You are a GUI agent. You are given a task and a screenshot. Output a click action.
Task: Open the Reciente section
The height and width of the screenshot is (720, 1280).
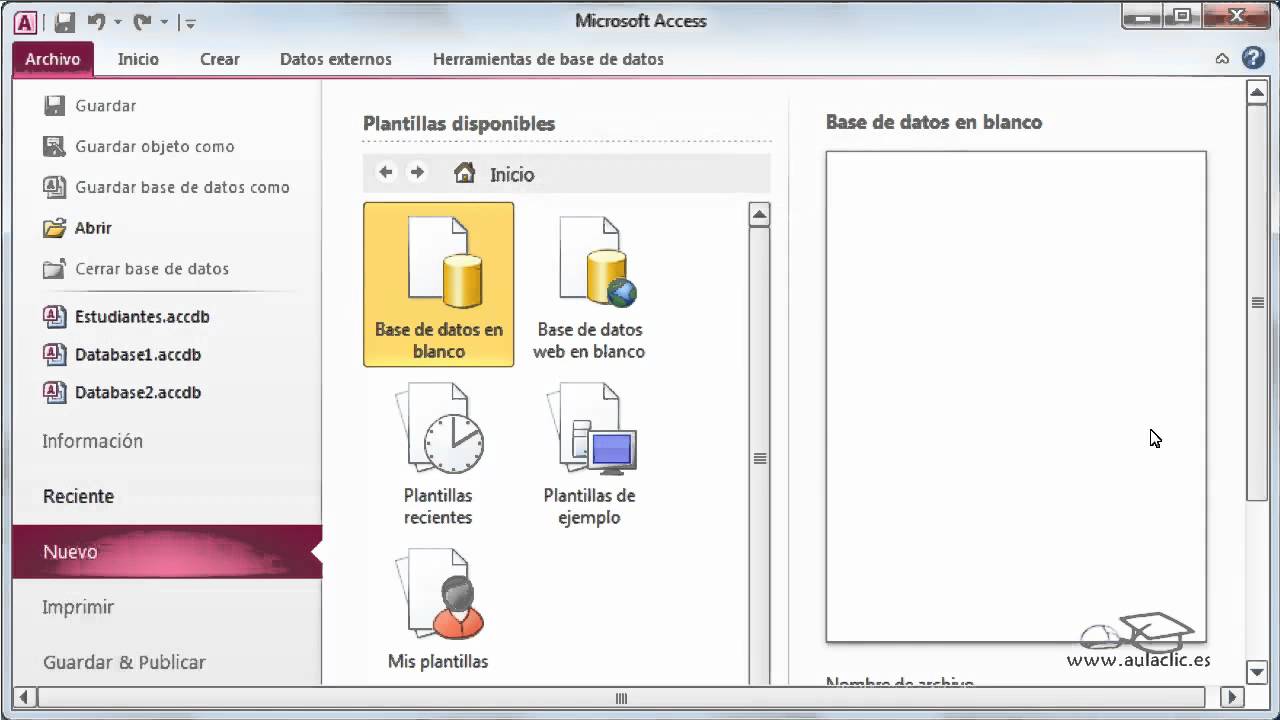(x=79, y=496)
